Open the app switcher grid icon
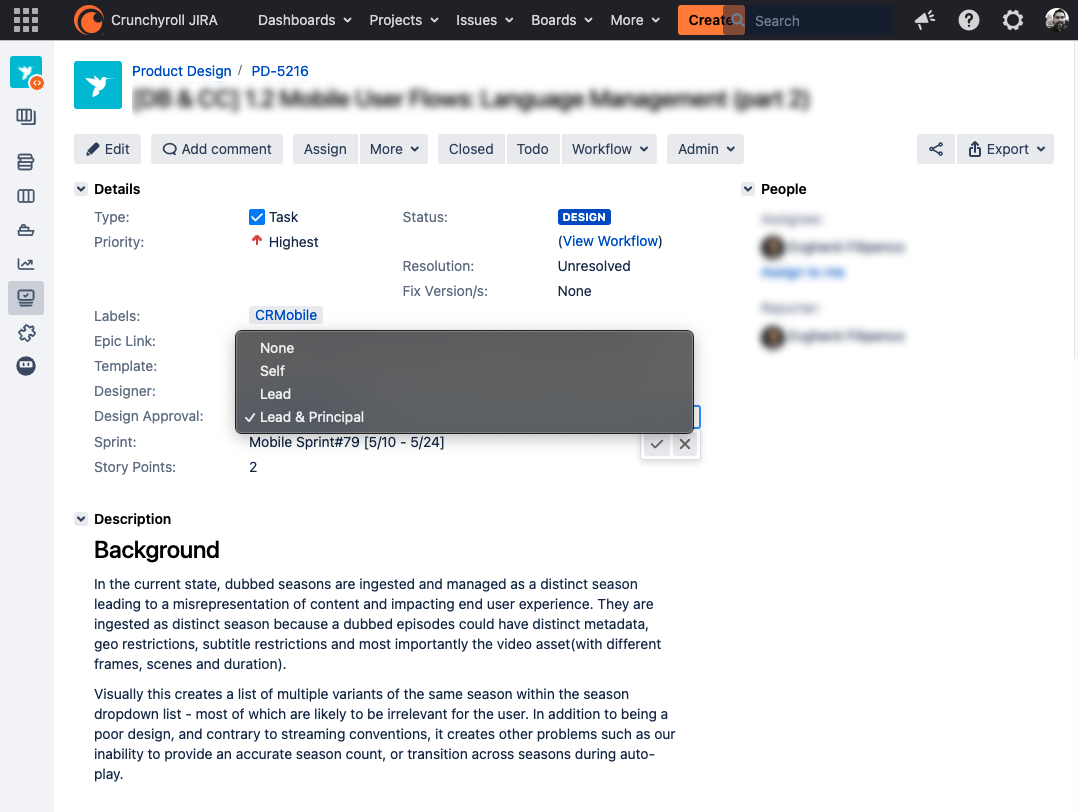The height and width of the screenshot is (812, 1078). pyautogui.click(x=26, y=20)
